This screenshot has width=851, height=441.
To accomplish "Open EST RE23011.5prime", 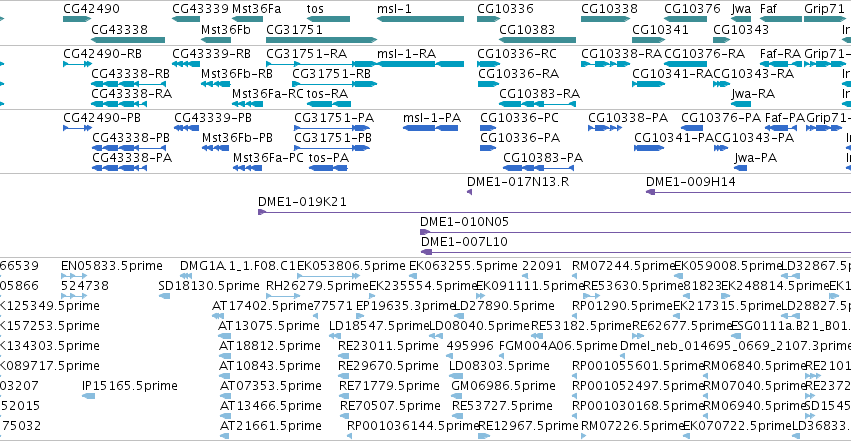I will [388, 346].
